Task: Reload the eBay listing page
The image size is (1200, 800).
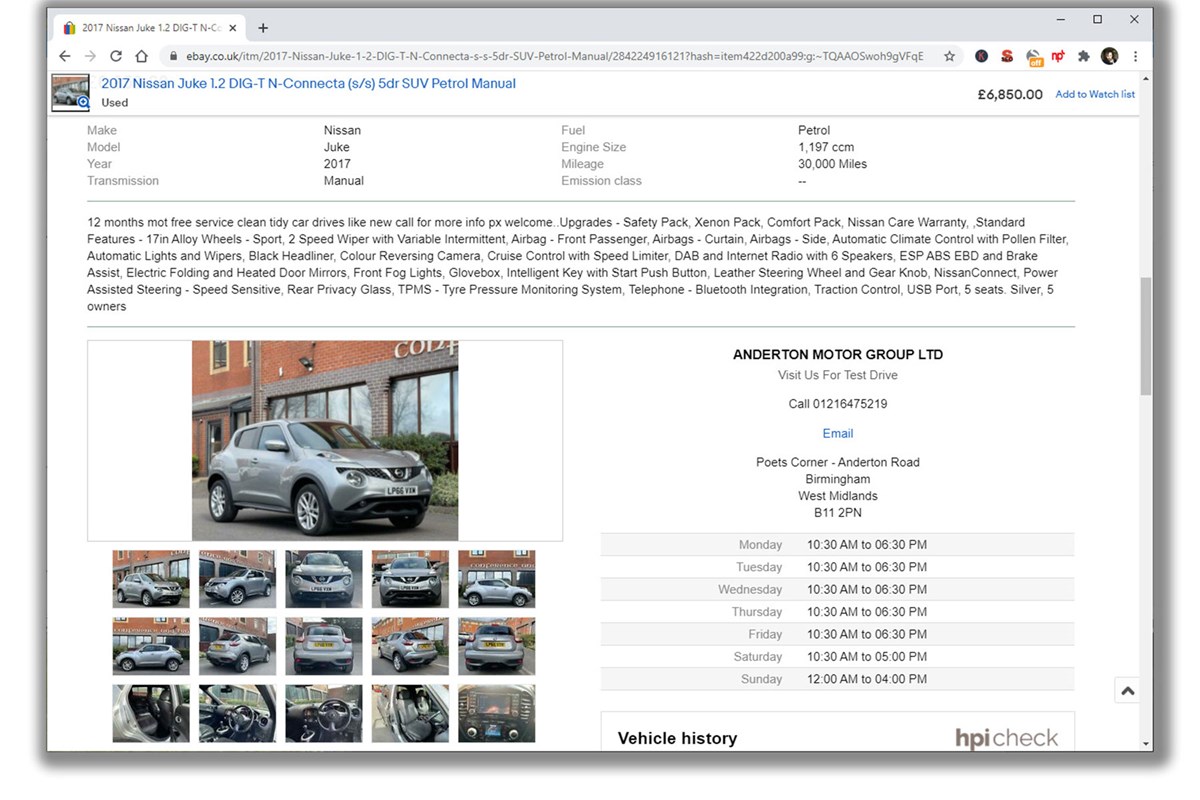Action: [x=116, y=56]
